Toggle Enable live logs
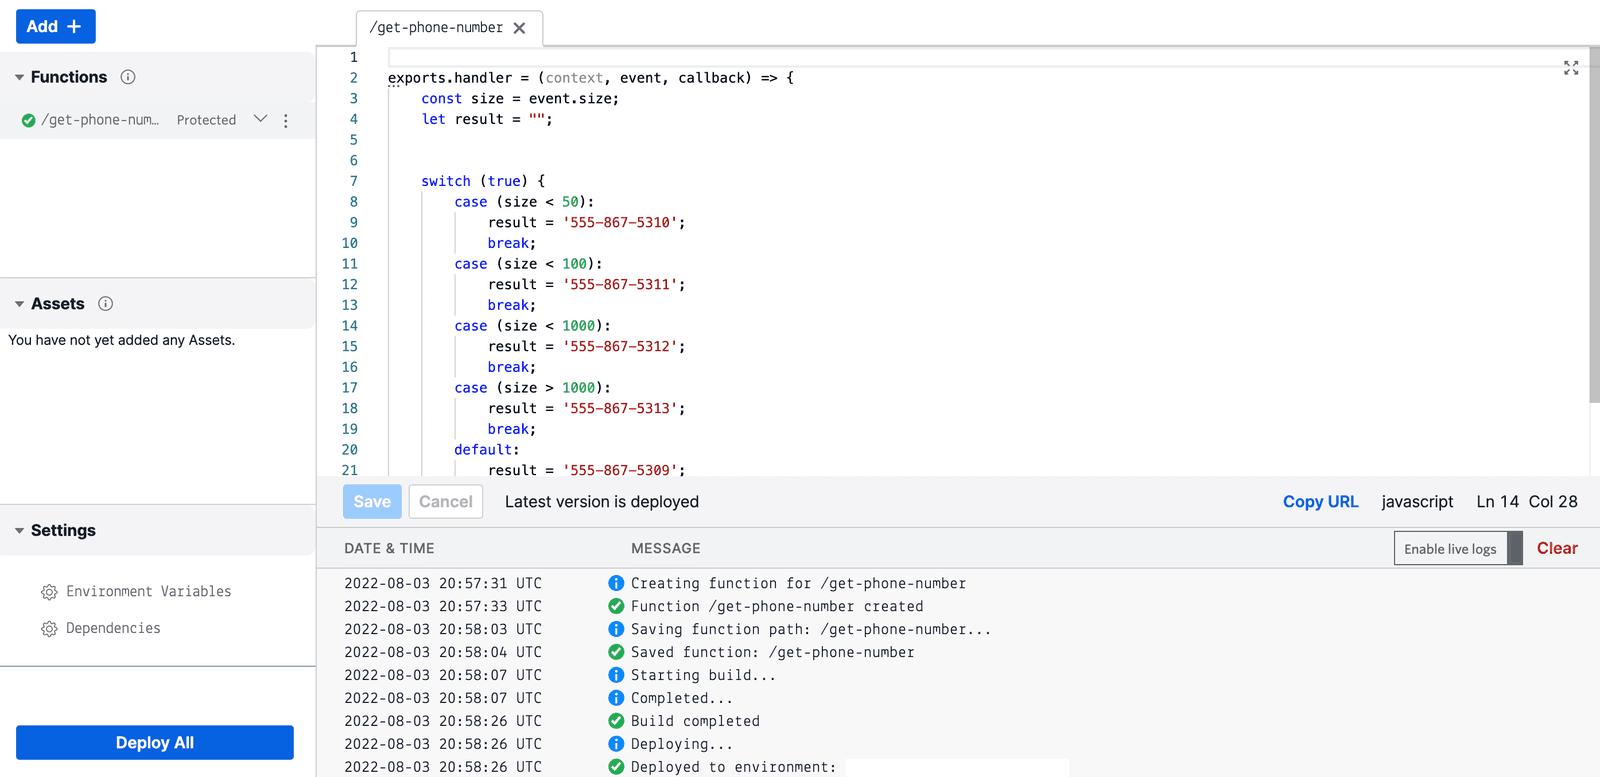1600x777 pixels. coord(1457,548)
